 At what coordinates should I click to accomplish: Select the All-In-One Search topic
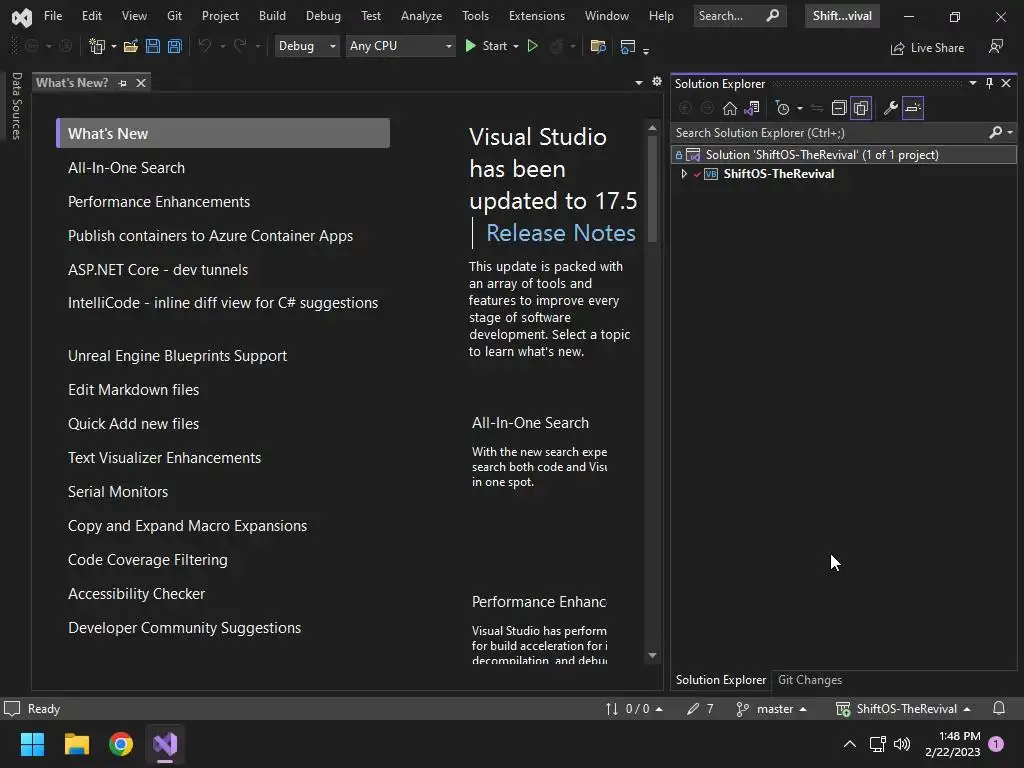pyautogui.click(x=127, y=168)
